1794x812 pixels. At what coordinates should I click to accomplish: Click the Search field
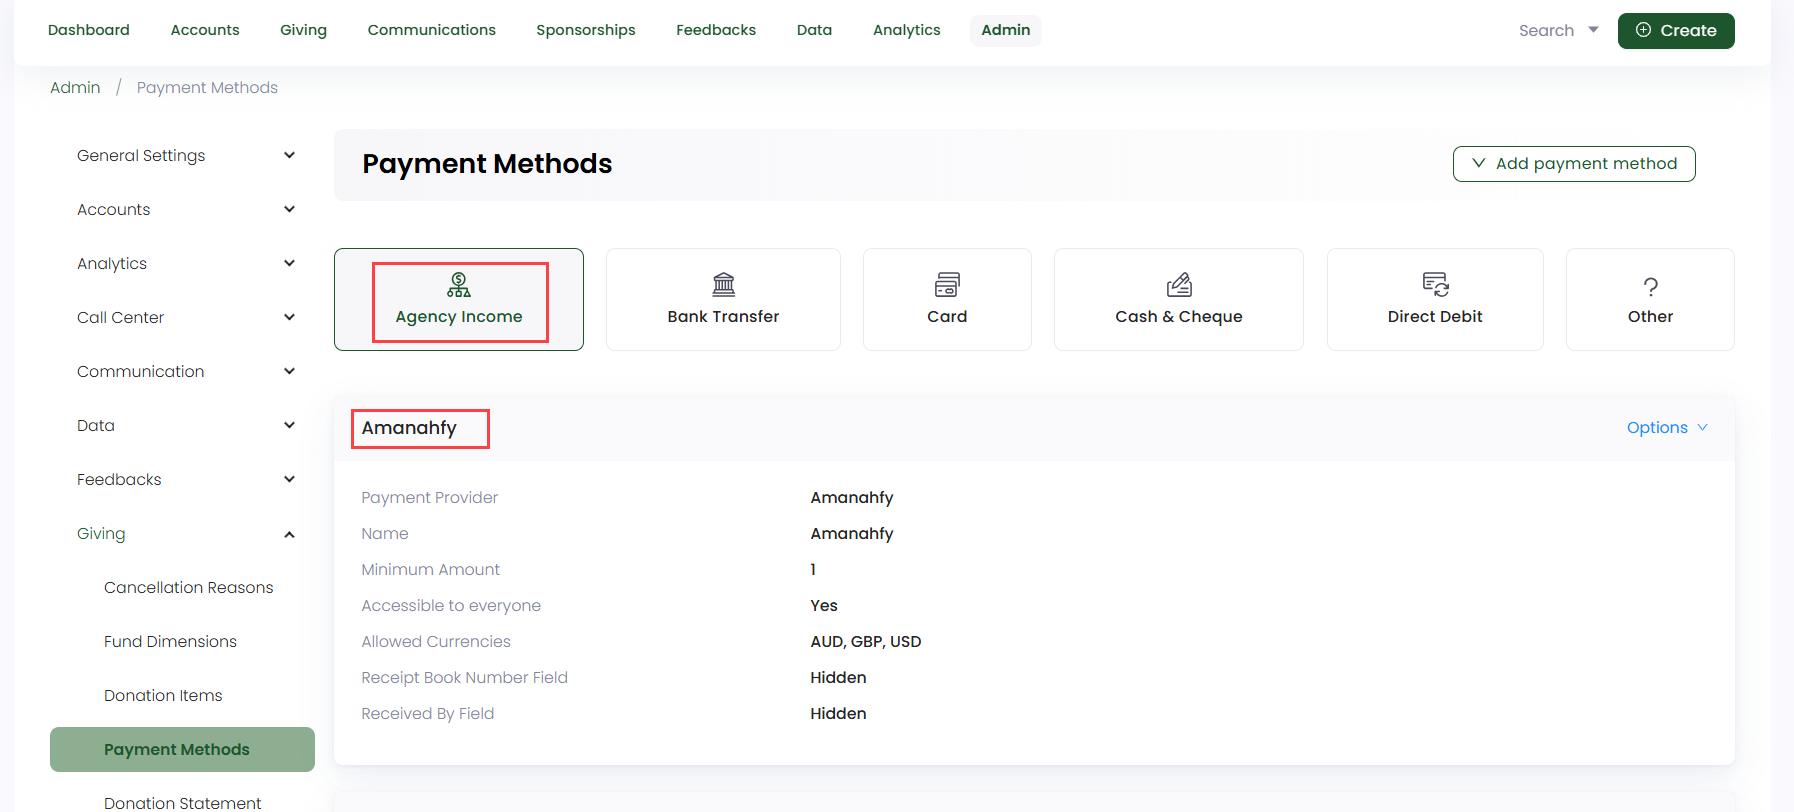(1546, 31)
